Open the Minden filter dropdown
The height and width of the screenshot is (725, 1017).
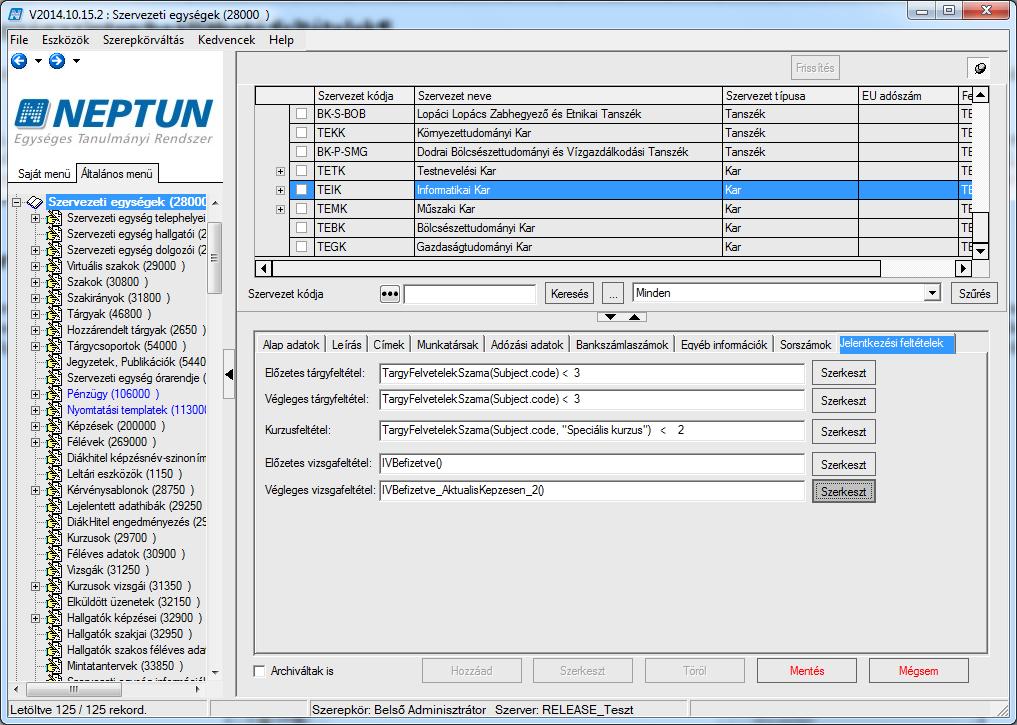point(932,293)
